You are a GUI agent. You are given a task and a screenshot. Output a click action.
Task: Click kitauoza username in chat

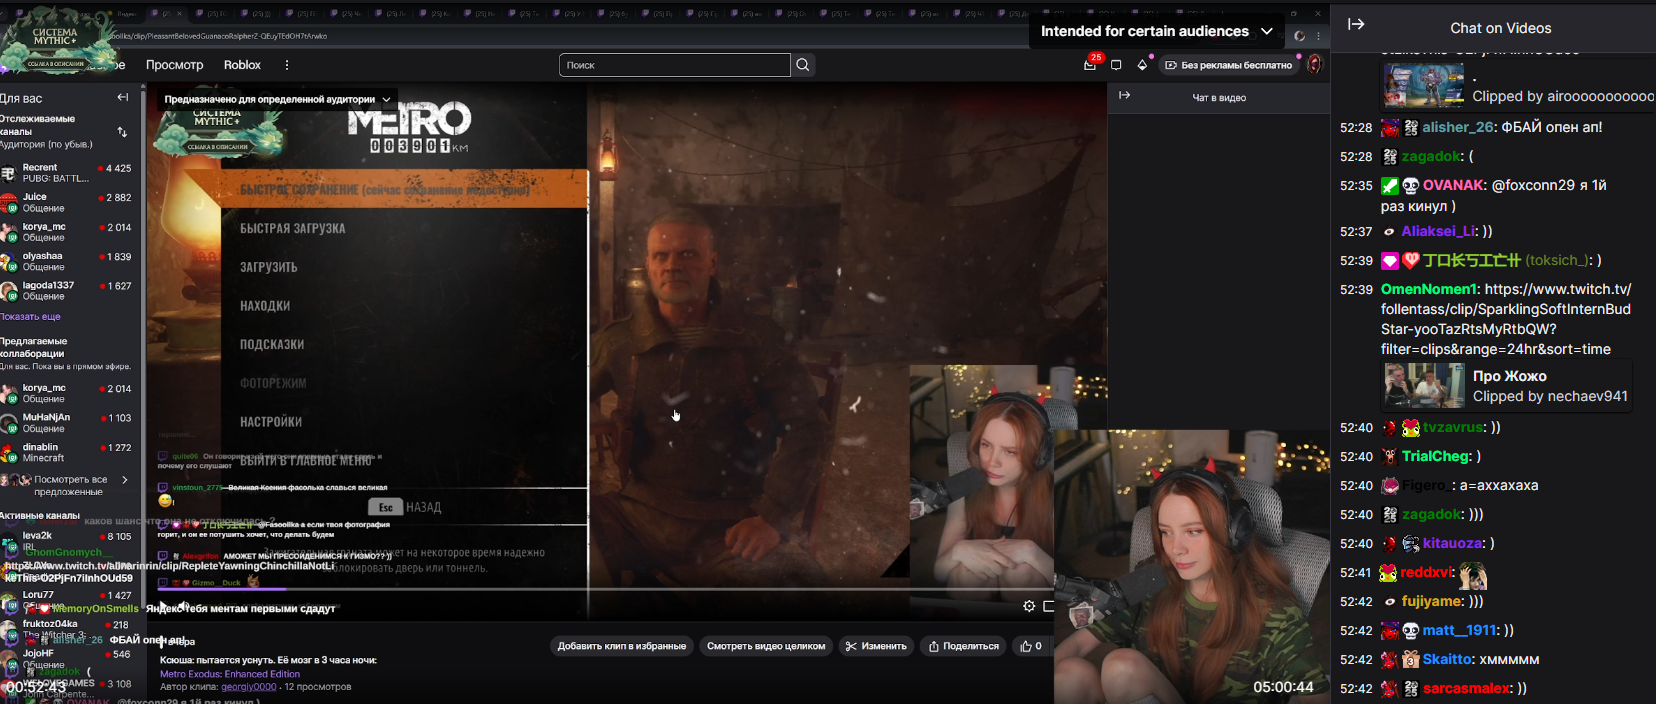pos(1452,543)
